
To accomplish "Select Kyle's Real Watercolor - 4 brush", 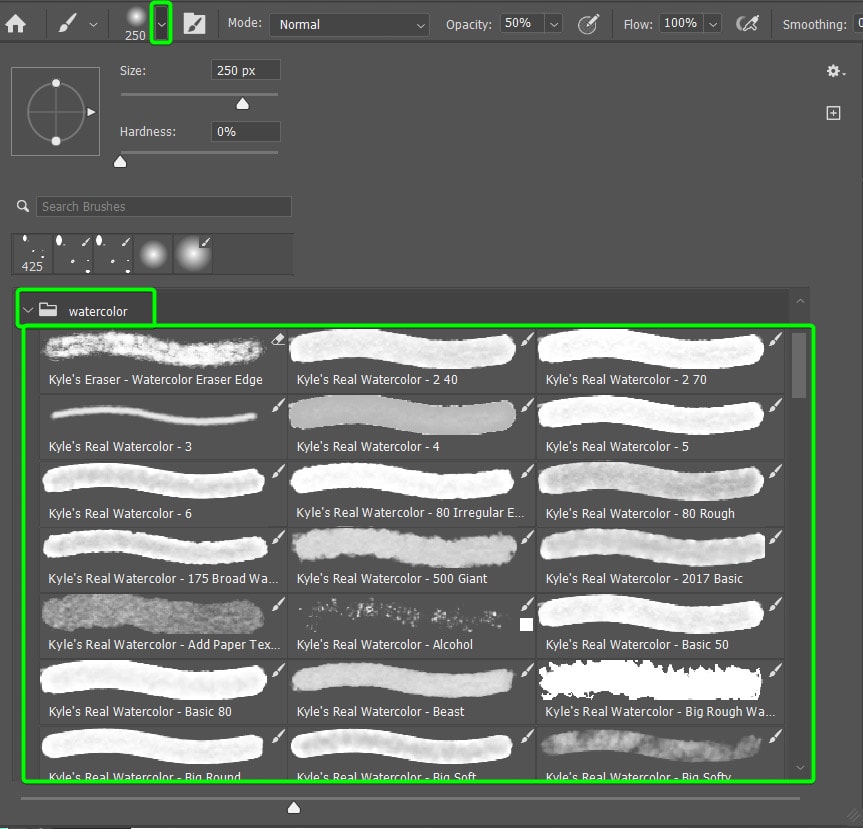I will click(x=411, y=427).
